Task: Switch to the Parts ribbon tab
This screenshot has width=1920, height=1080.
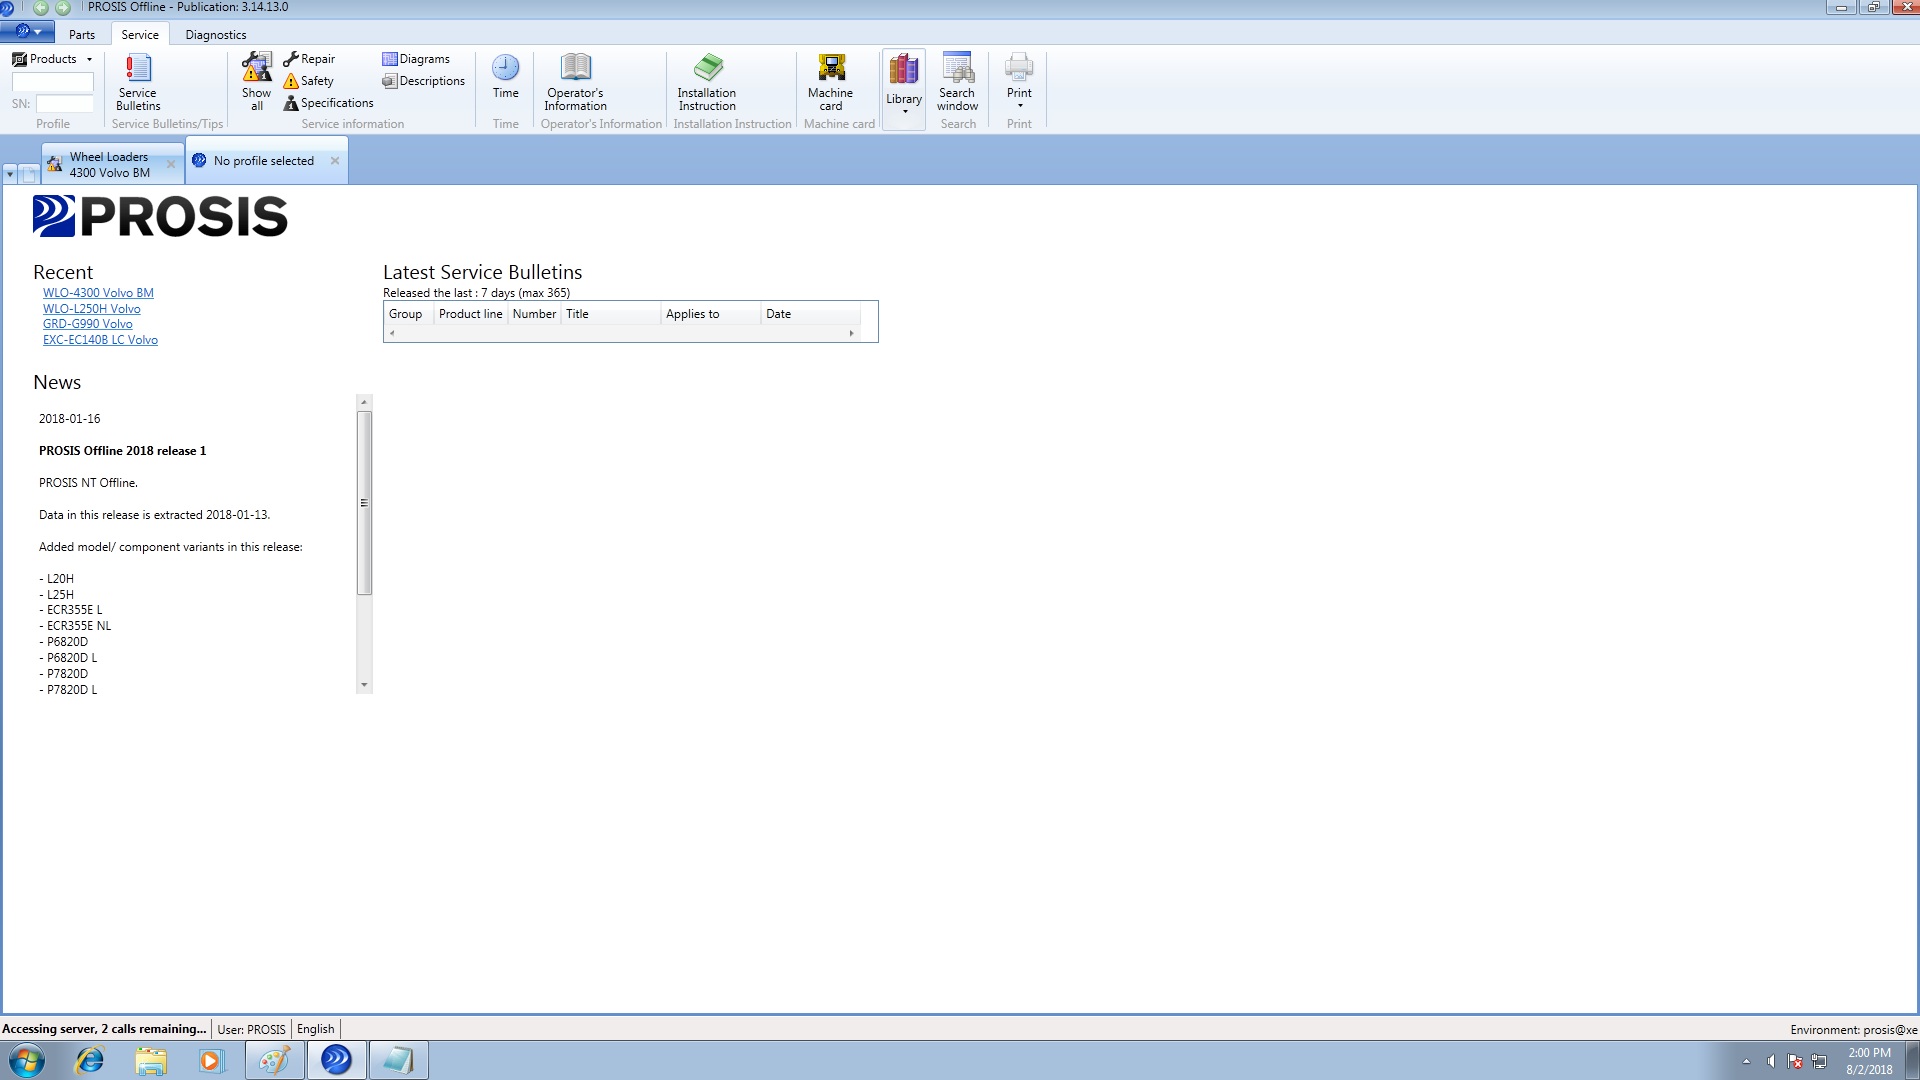Action: 82,34
